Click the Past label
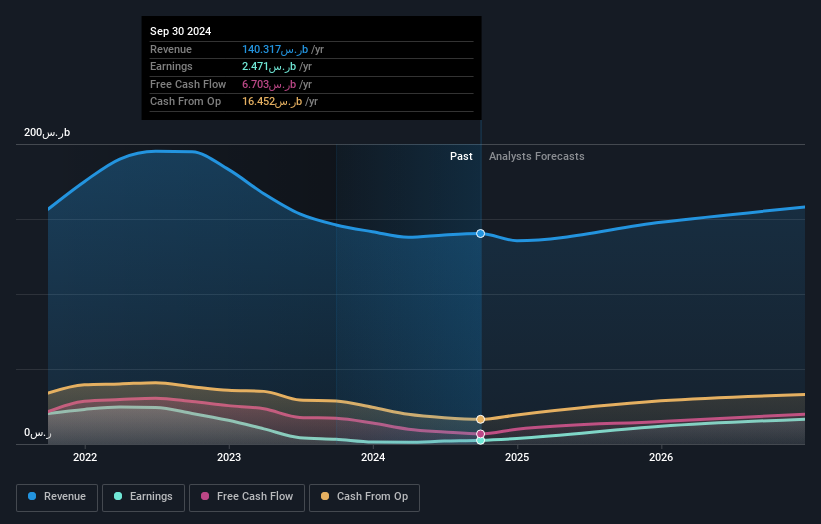821x524 pixels. [x=461, y=156]
